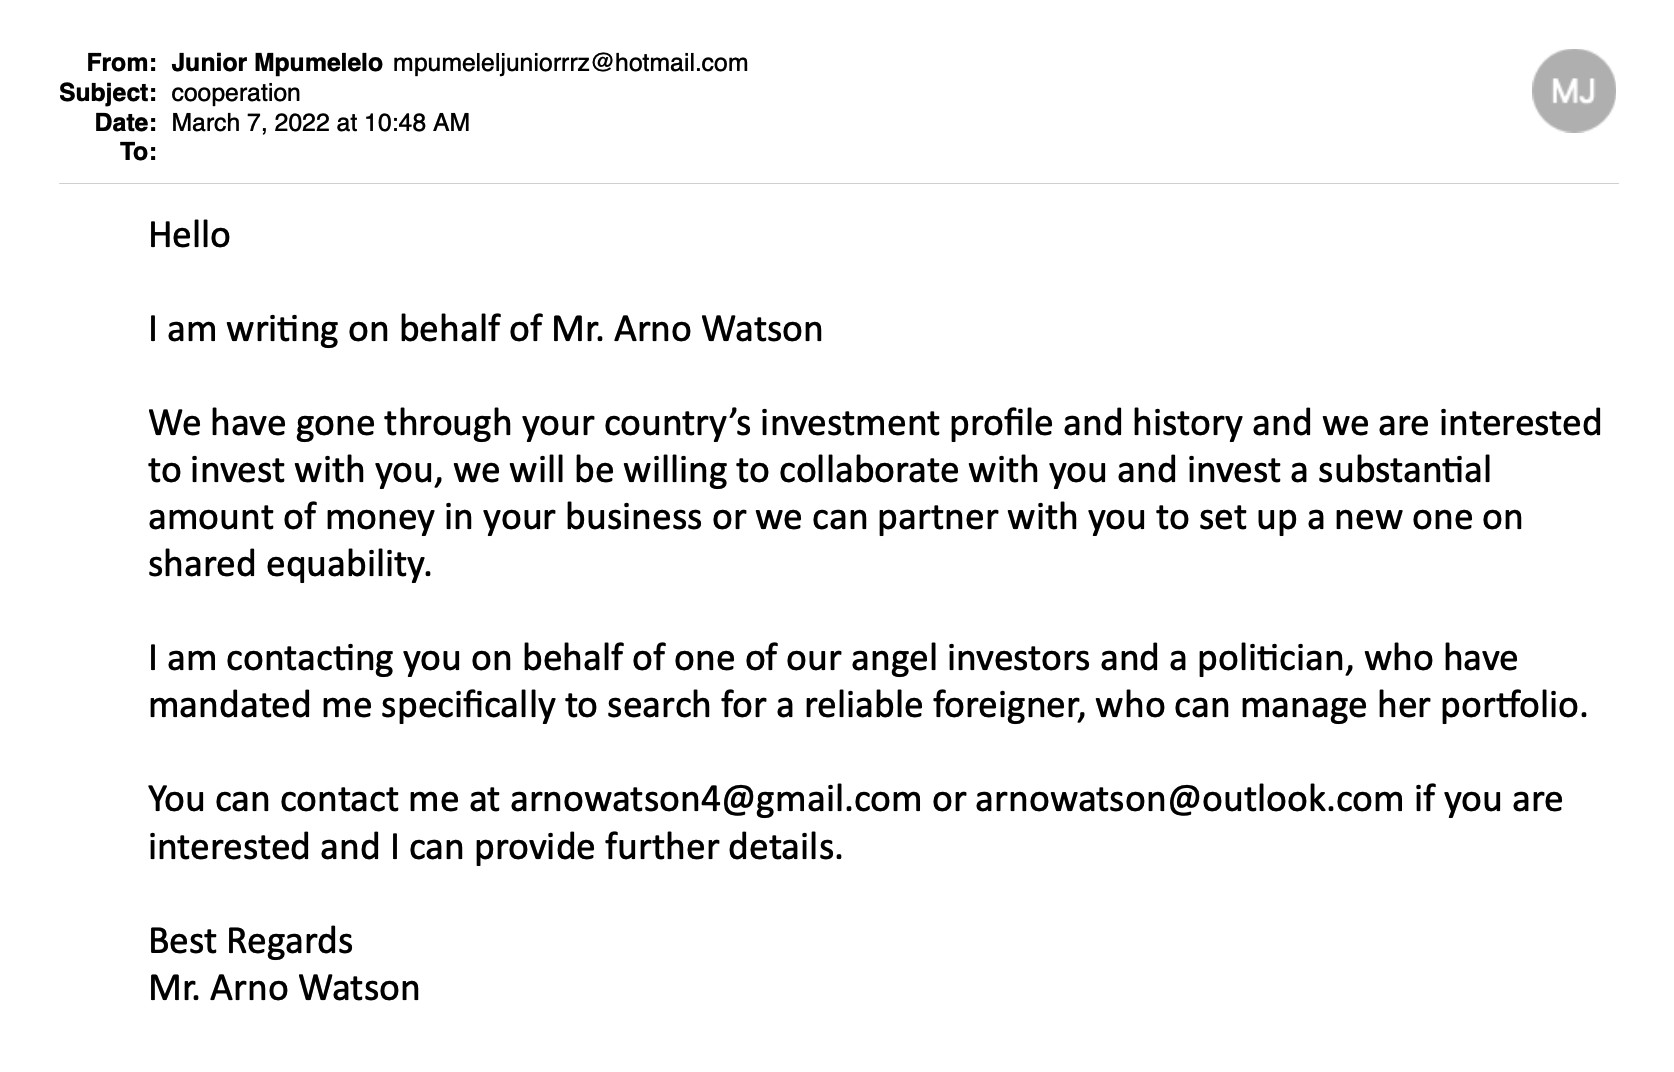The image size is (1674, 1072).
Task: Click the Best Regards closing line
Action: [x=250, y=941]
